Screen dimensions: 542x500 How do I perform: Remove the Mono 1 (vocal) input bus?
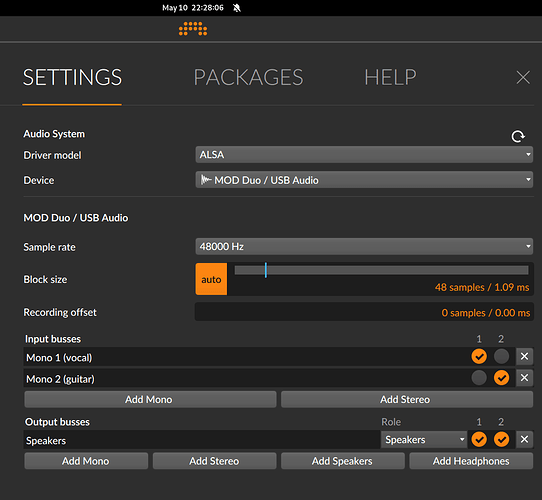(524, 357)
